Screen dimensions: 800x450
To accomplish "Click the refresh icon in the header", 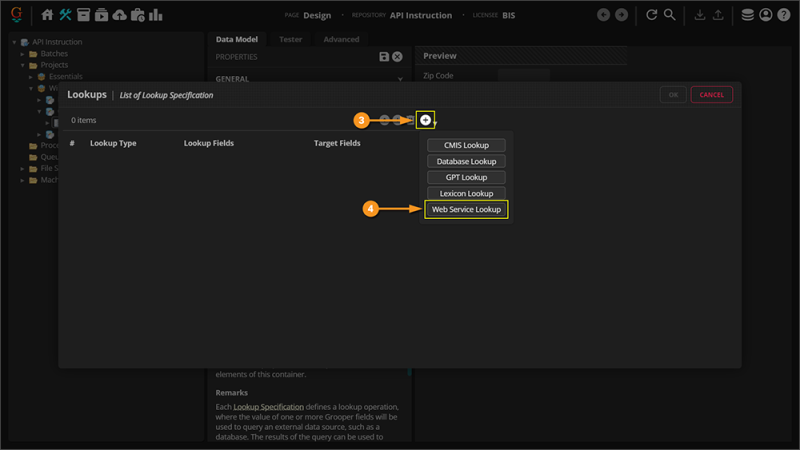I will [652, 15].
